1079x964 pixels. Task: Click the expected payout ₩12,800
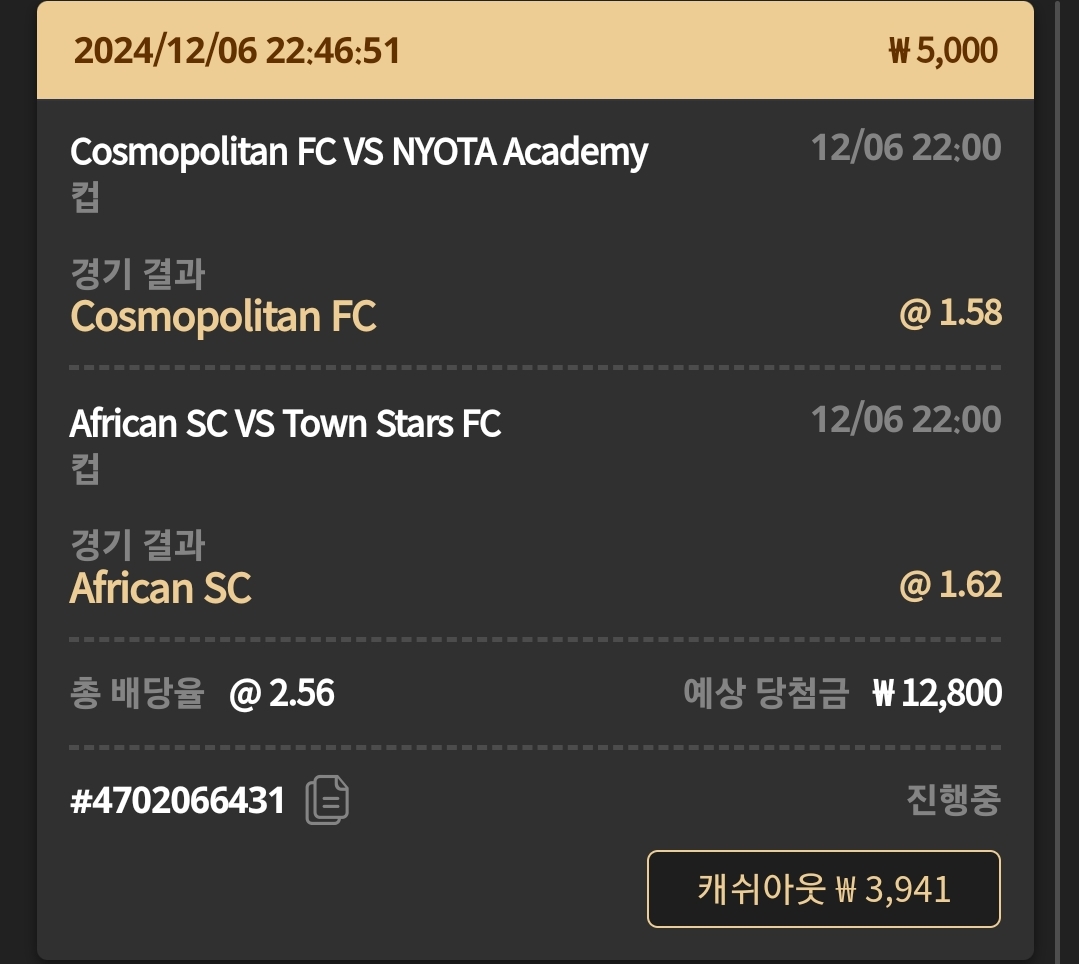(936, 693)
